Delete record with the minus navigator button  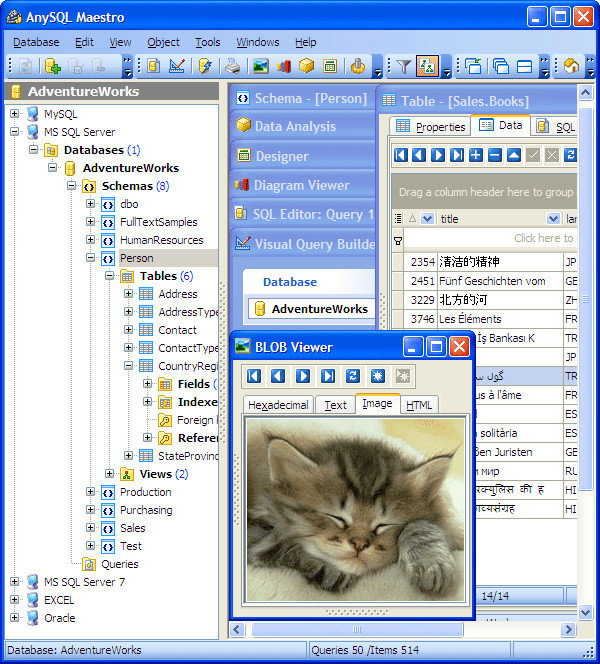495,155
